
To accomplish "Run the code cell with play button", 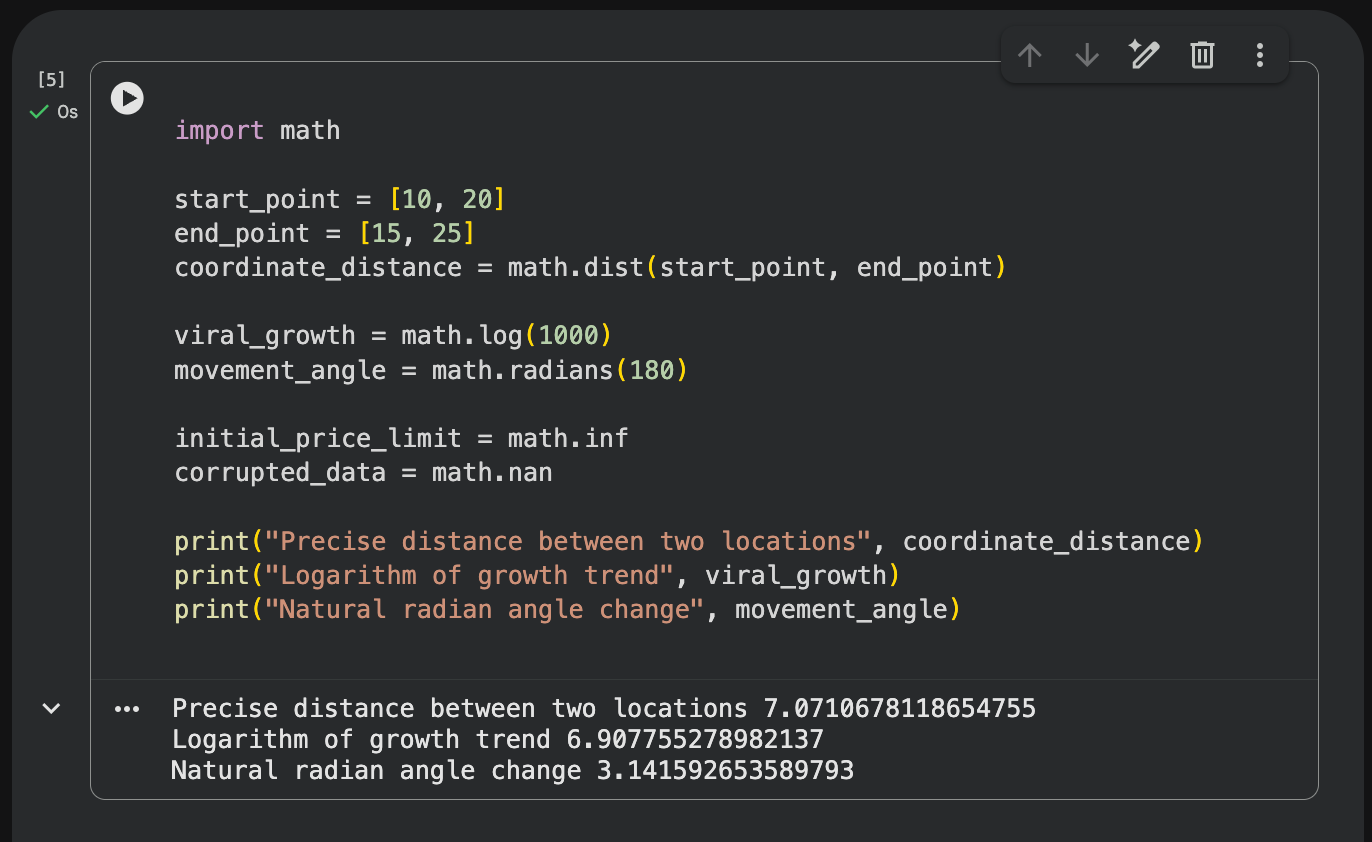I will point(127,98).
